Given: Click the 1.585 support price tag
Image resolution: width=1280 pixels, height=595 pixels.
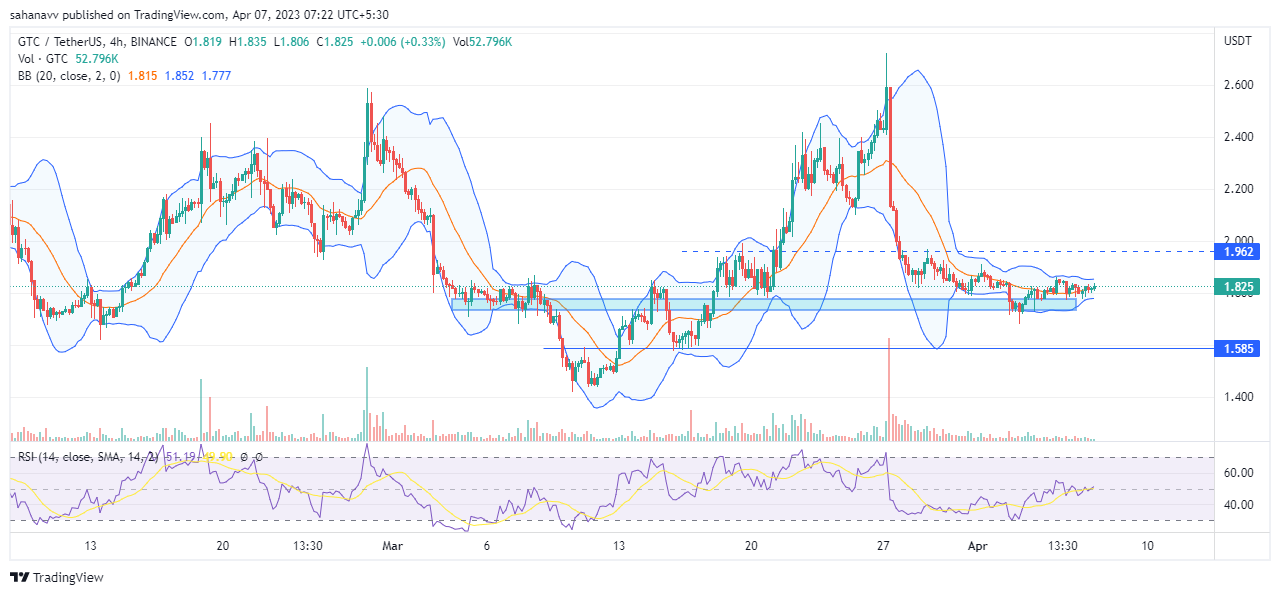Looking at the screenshot, I should [1238, 349].
